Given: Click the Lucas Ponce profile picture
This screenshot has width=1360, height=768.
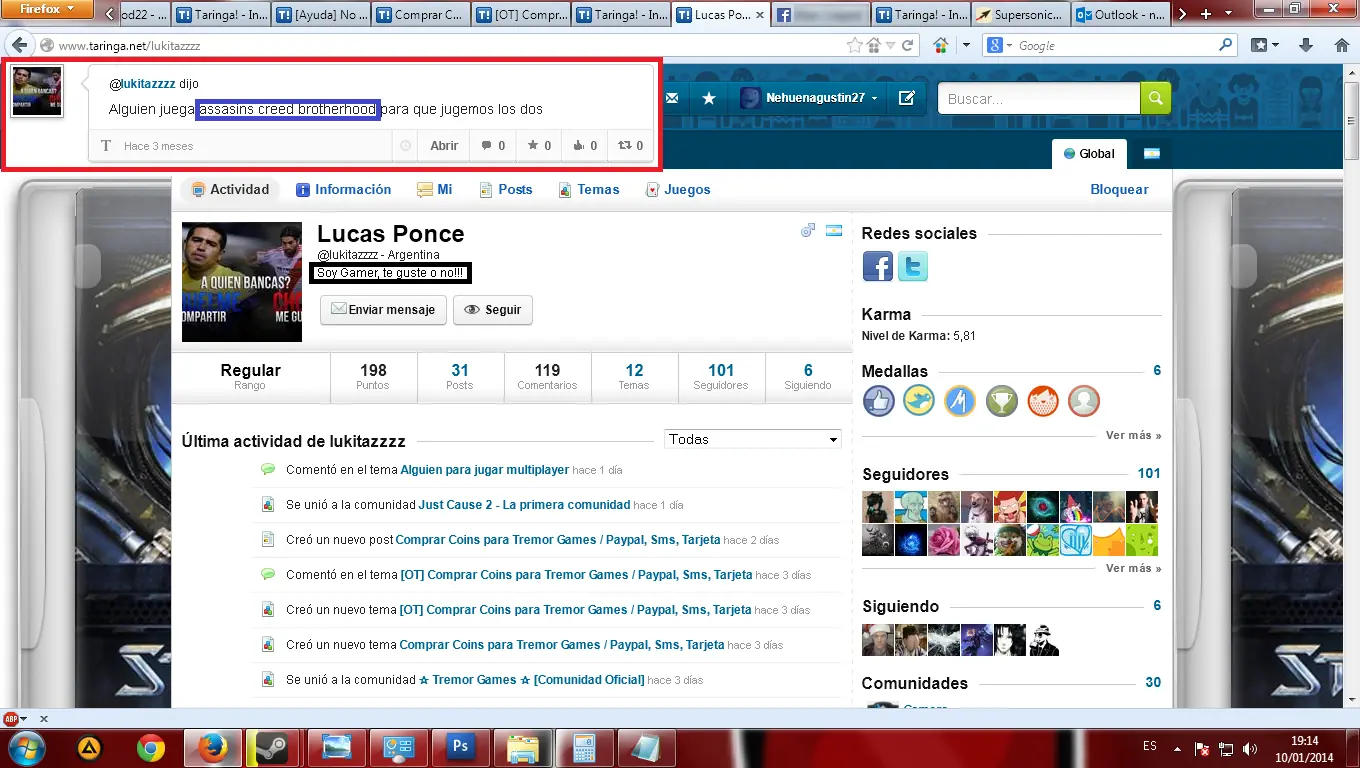Looking at the screenshot, I should pos(242,282).
